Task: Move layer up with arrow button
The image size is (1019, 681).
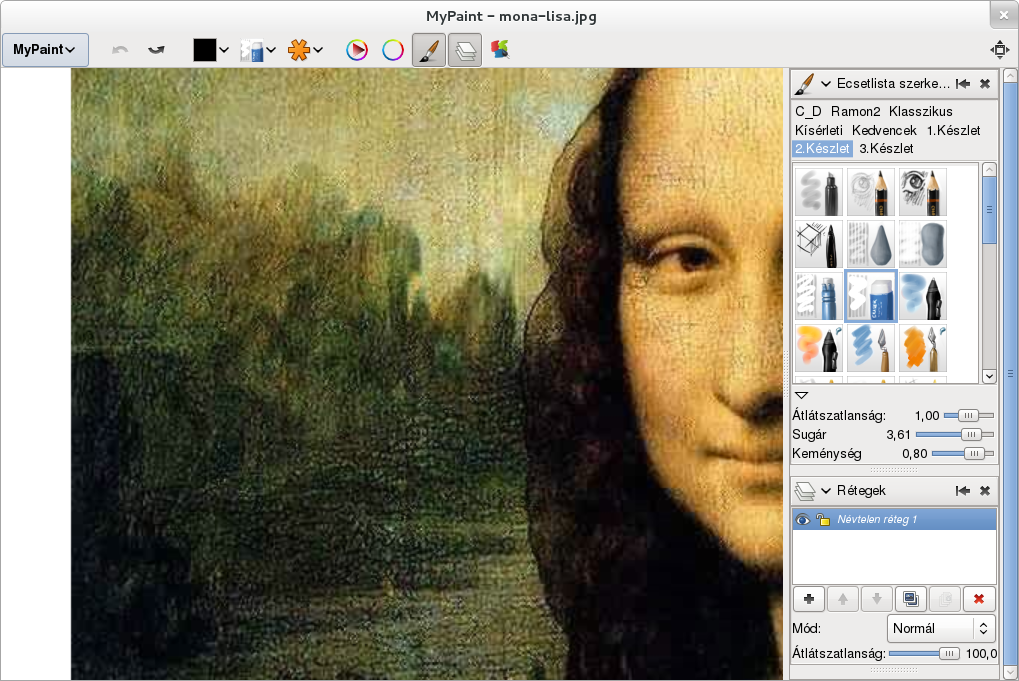Action: (x=843, y=599)
